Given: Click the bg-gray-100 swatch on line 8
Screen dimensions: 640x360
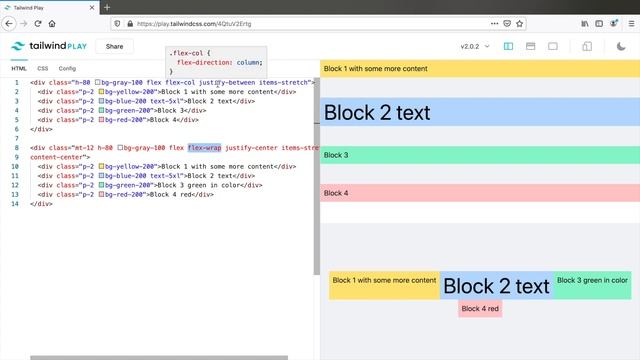Looking at the screenshot, I should click(120, 148).
